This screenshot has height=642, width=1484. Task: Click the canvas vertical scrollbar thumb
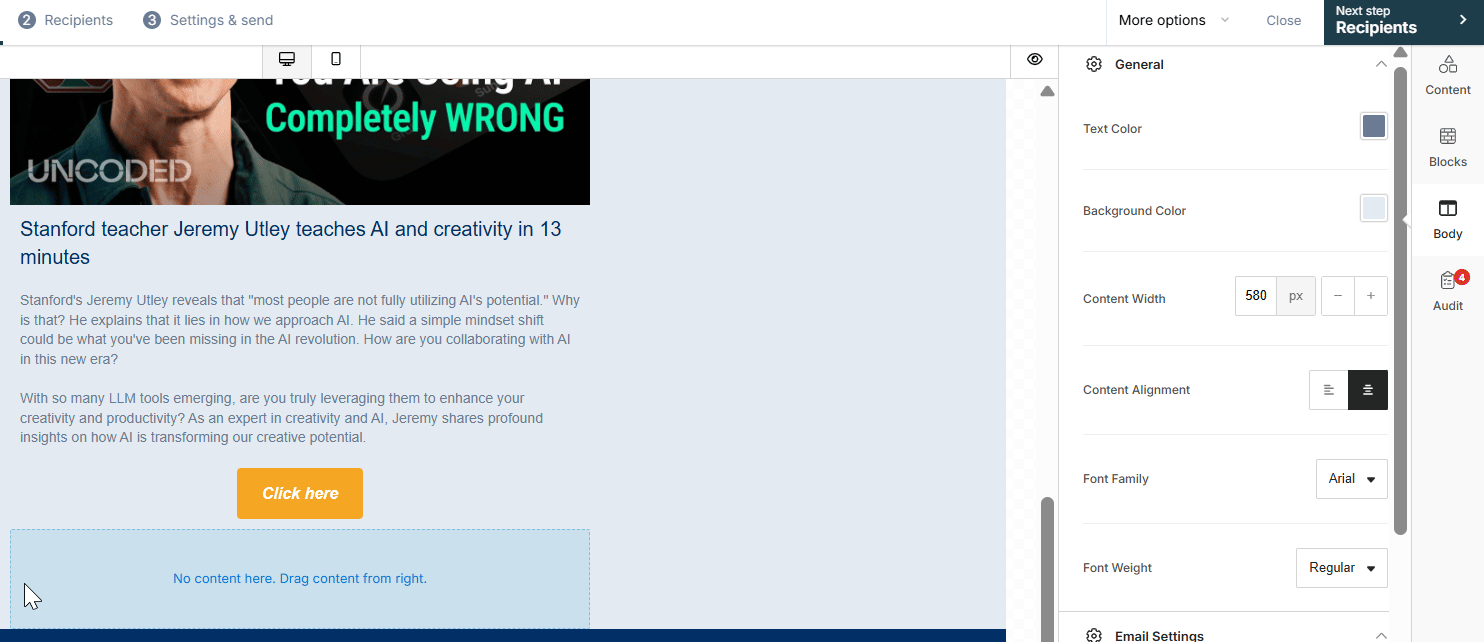pyautogui.click(x=1047, y=568)
